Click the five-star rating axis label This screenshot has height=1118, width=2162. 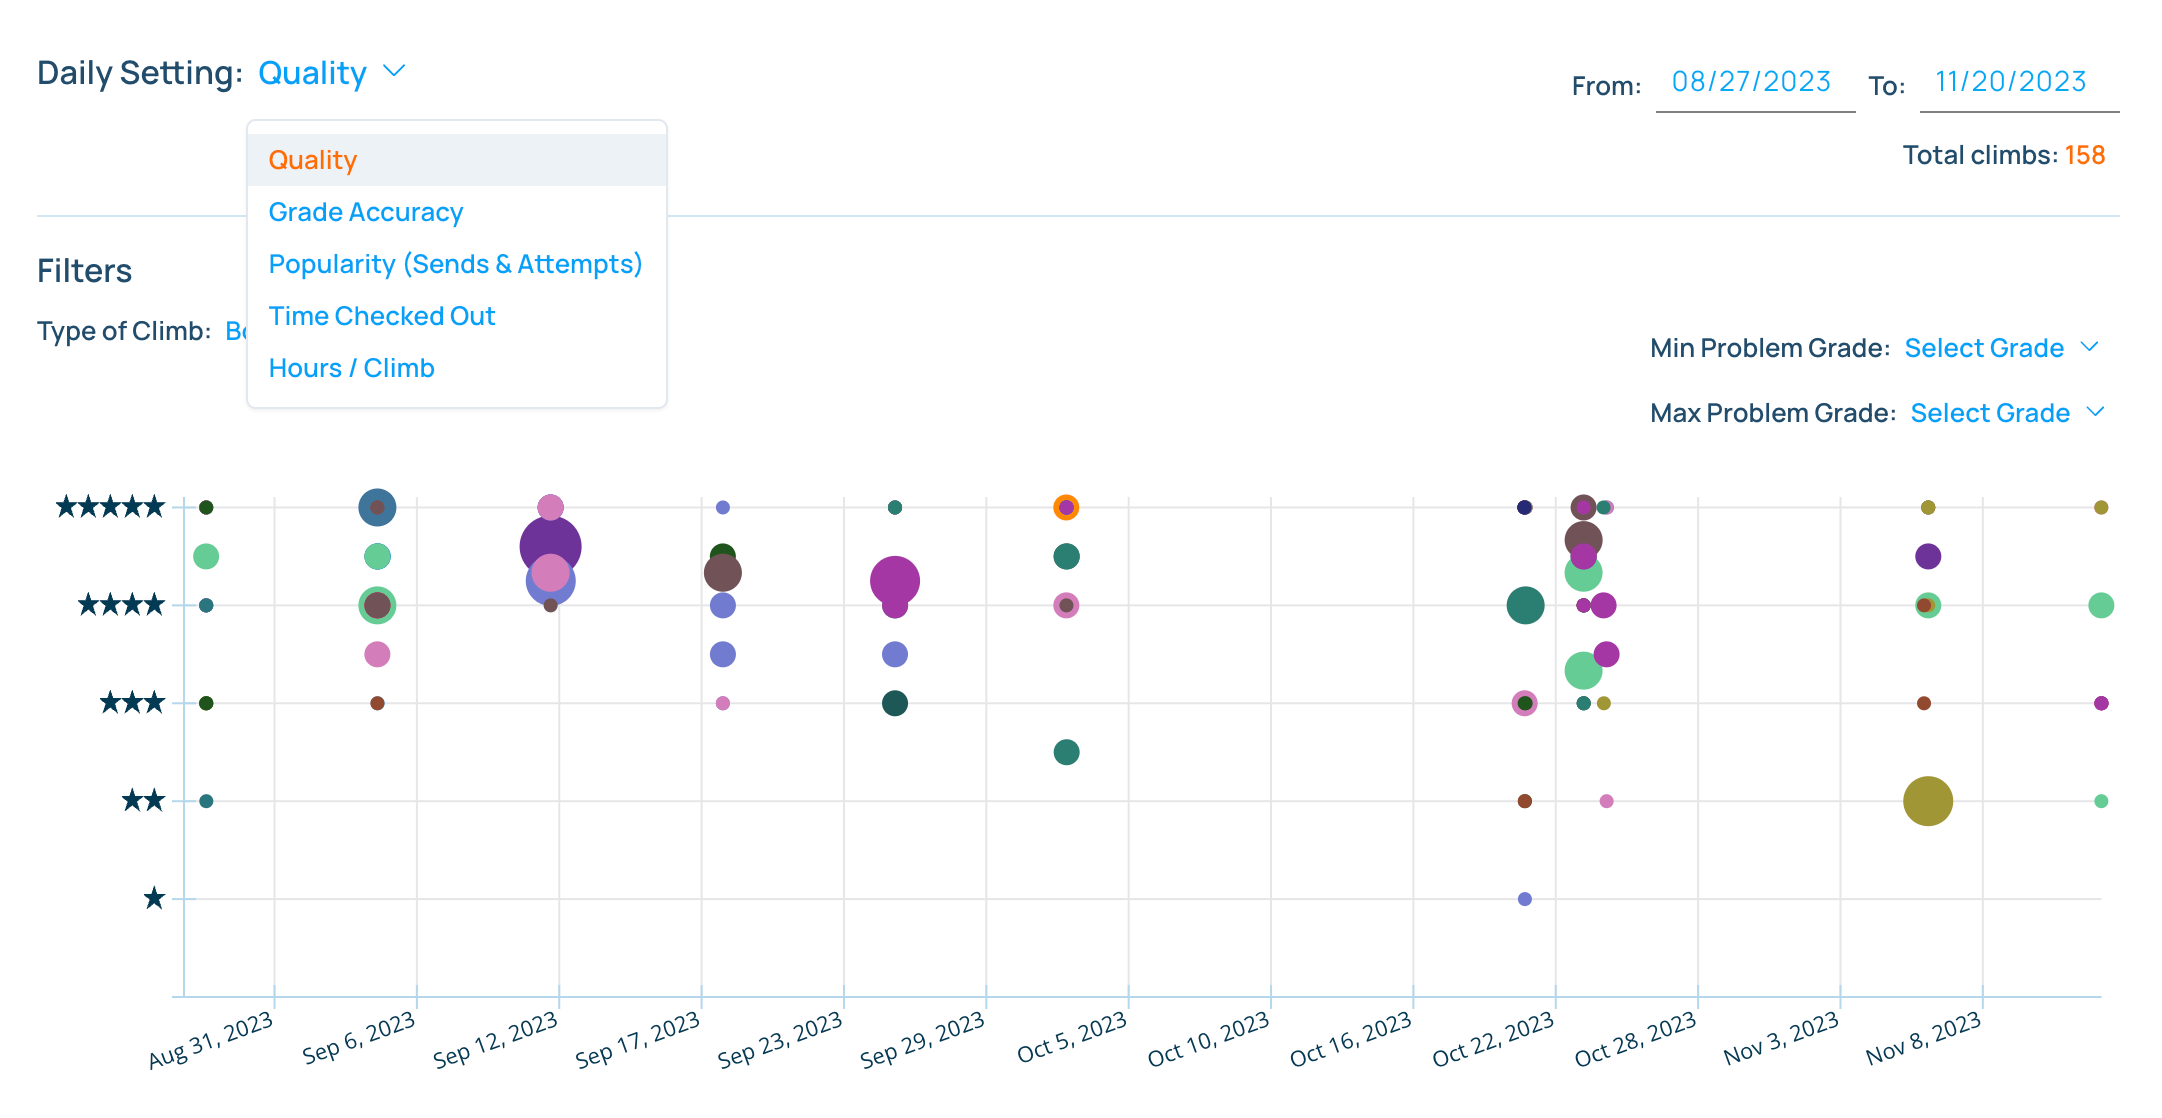(x=110, y=507)
